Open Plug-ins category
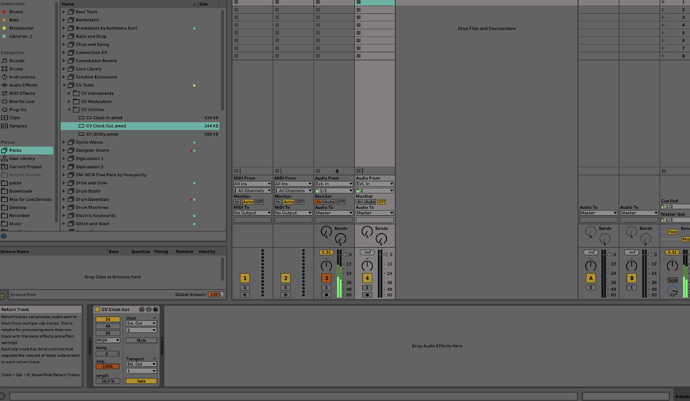 18,110
